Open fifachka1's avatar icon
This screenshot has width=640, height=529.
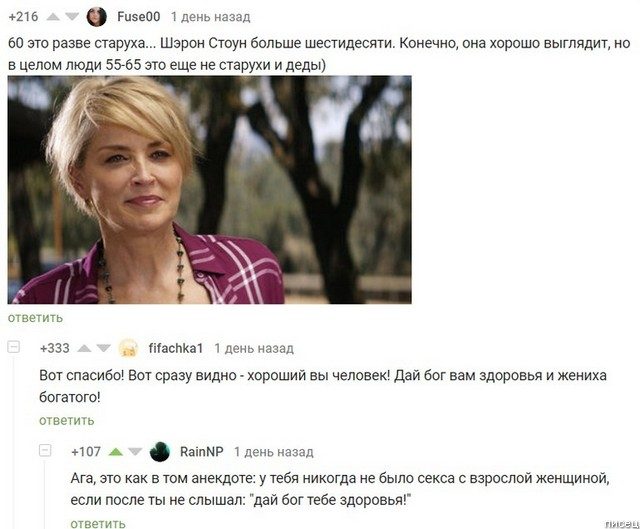[128, 348]
